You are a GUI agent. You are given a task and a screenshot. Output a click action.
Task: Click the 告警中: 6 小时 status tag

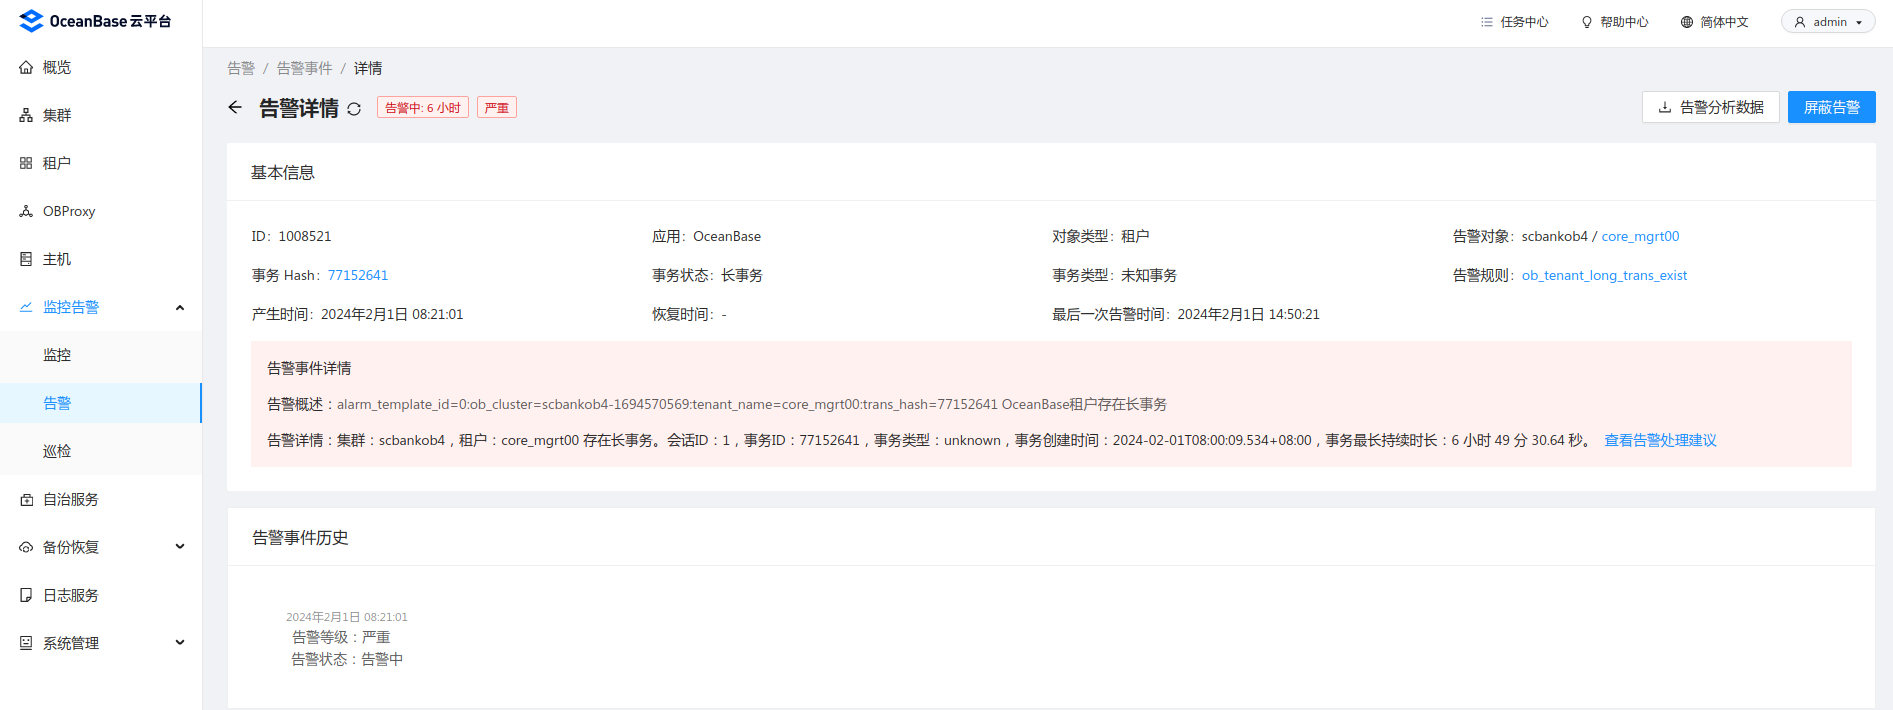[x=423, y=108]
